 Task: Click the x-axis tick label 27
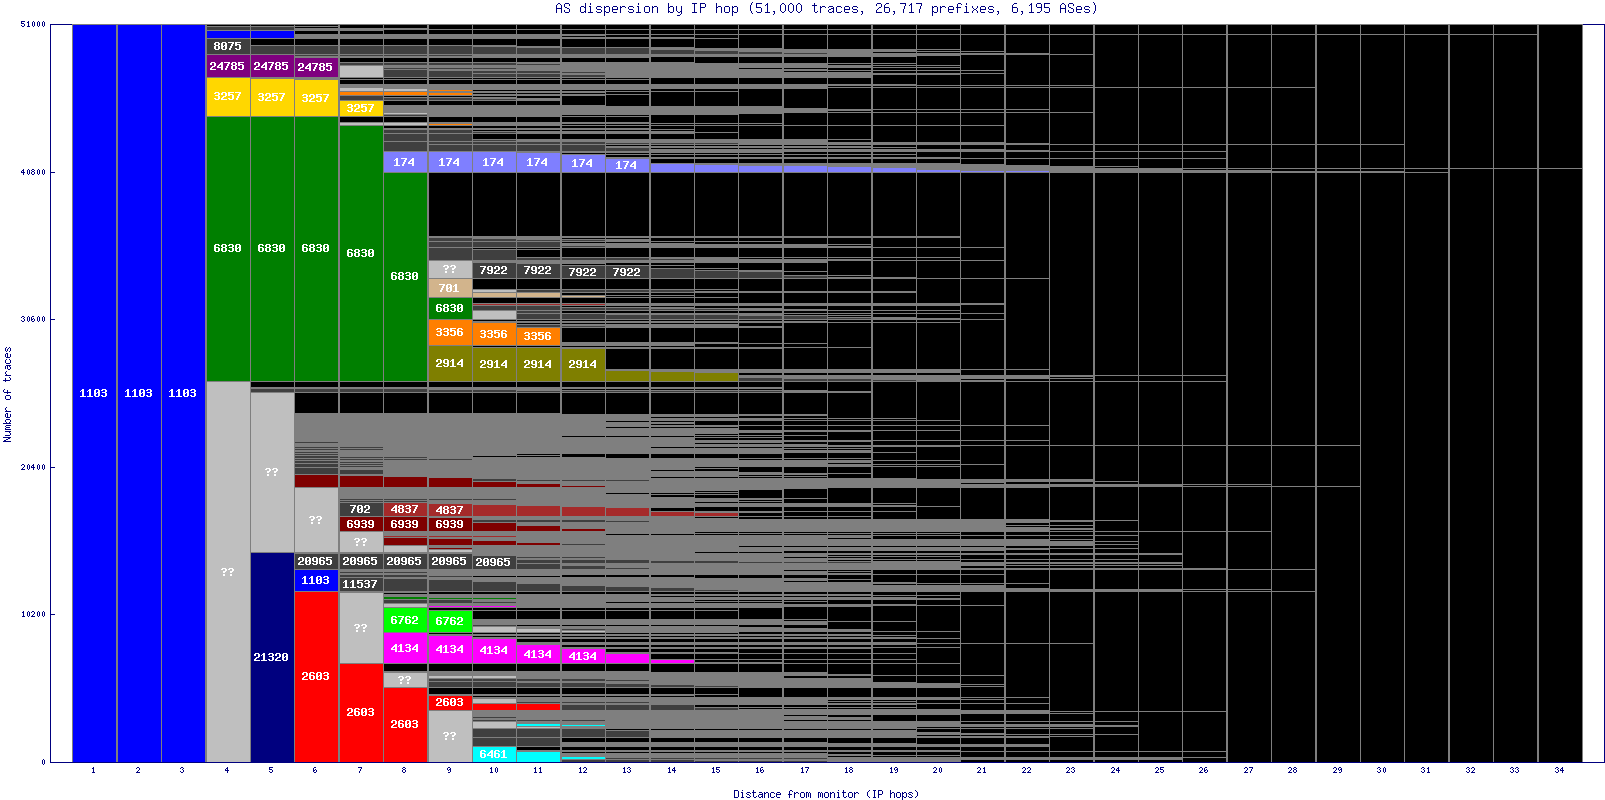tap(1248, 770)
